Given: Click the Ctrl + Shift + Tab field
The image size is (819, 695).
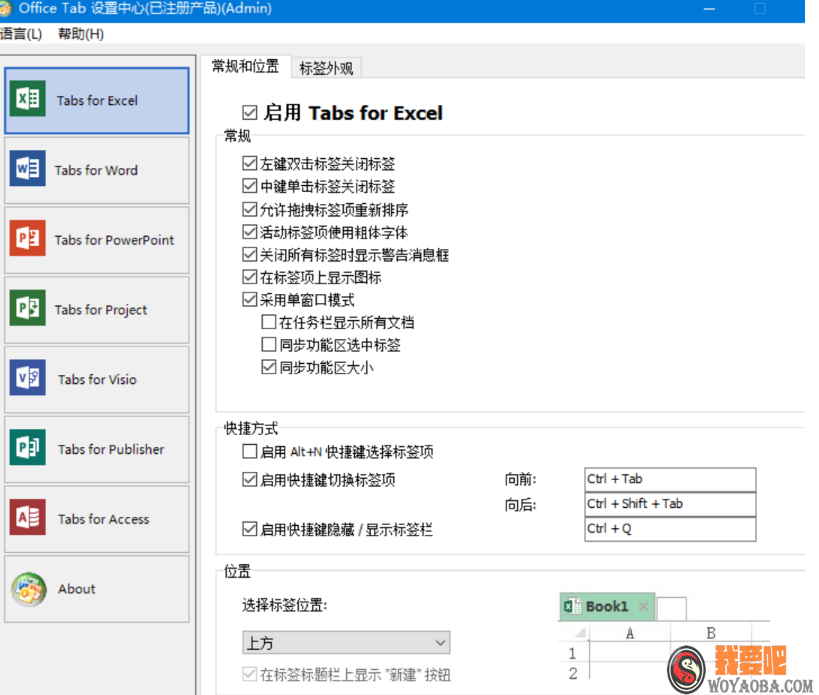Looking at the screenshot, I should 670,504.
